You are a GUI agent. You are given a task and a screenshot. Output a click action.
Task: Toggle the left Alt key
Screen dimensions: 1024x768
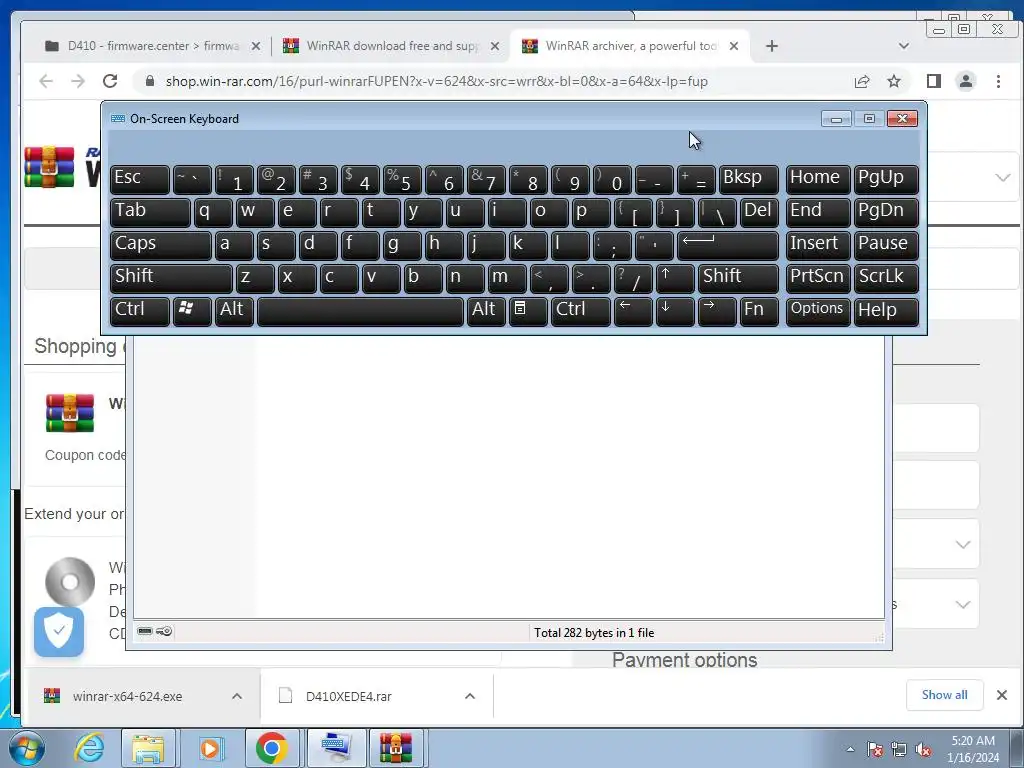tap(234, 312)
